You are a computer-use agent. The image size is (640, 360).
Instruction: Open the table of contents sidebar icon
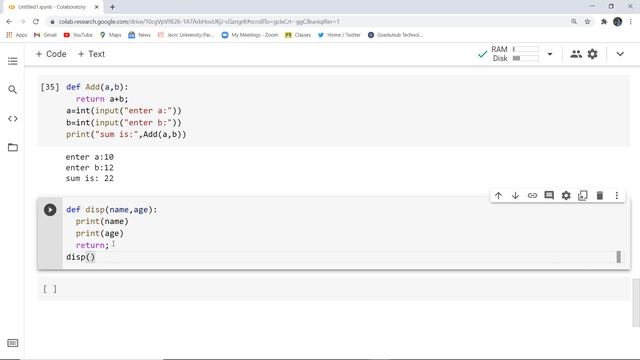(x=13, y=61)
